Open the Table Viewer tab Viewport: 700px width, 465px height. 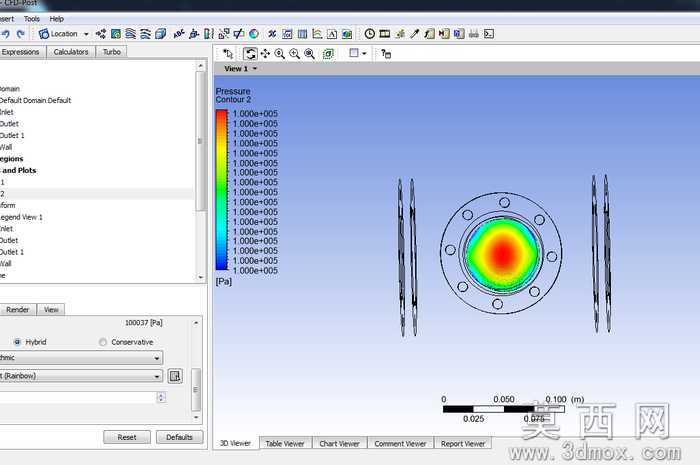tap(285, 444)
